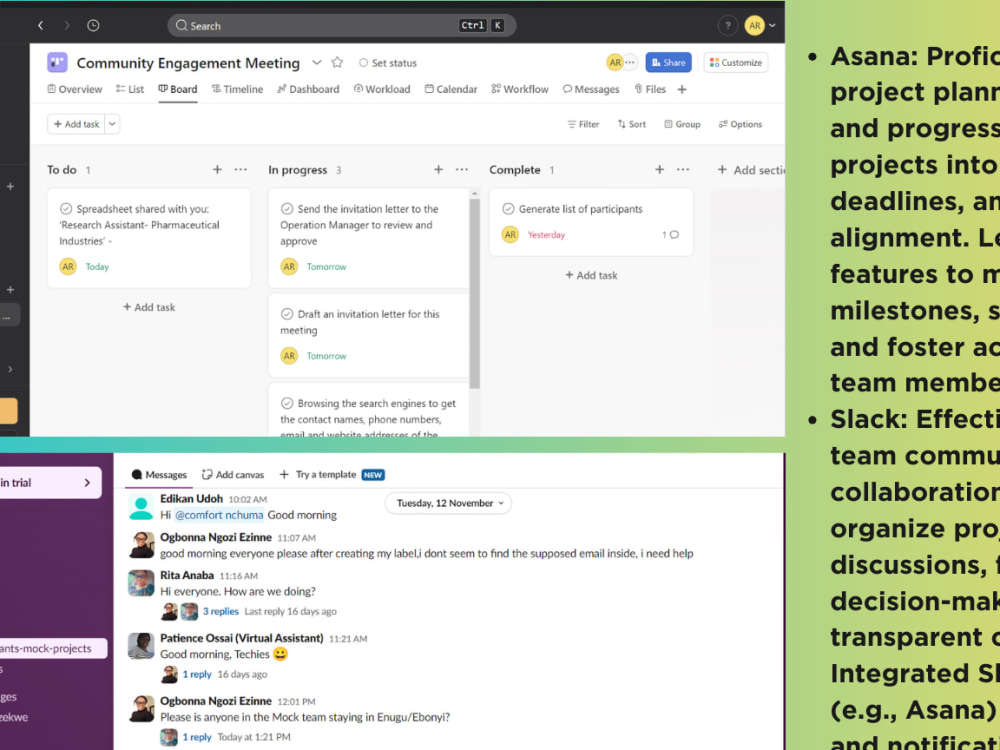The width and height of the screenshot is (1000, 750).
Task: Click the @comfort nchuma mention
Action: point(219,515)
